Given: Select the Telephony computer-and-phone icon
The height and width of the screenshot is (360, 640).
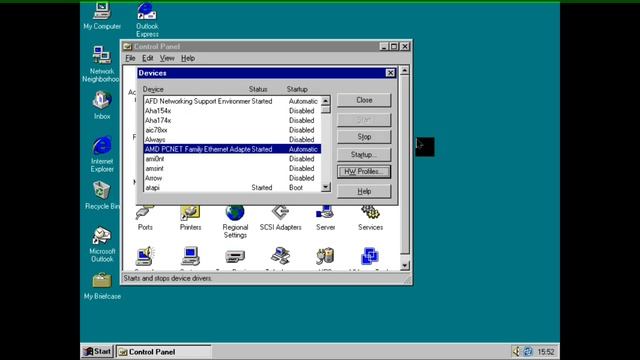Looking at the screenshot, I should coord(280,257).
